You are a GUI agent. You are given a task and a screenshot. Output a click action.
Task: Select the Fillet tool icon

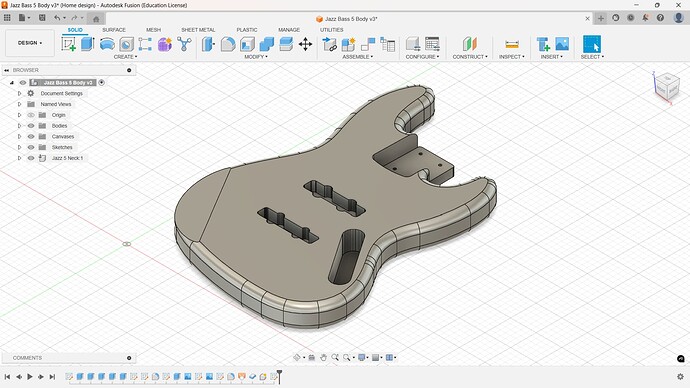(x=228, y=44)
